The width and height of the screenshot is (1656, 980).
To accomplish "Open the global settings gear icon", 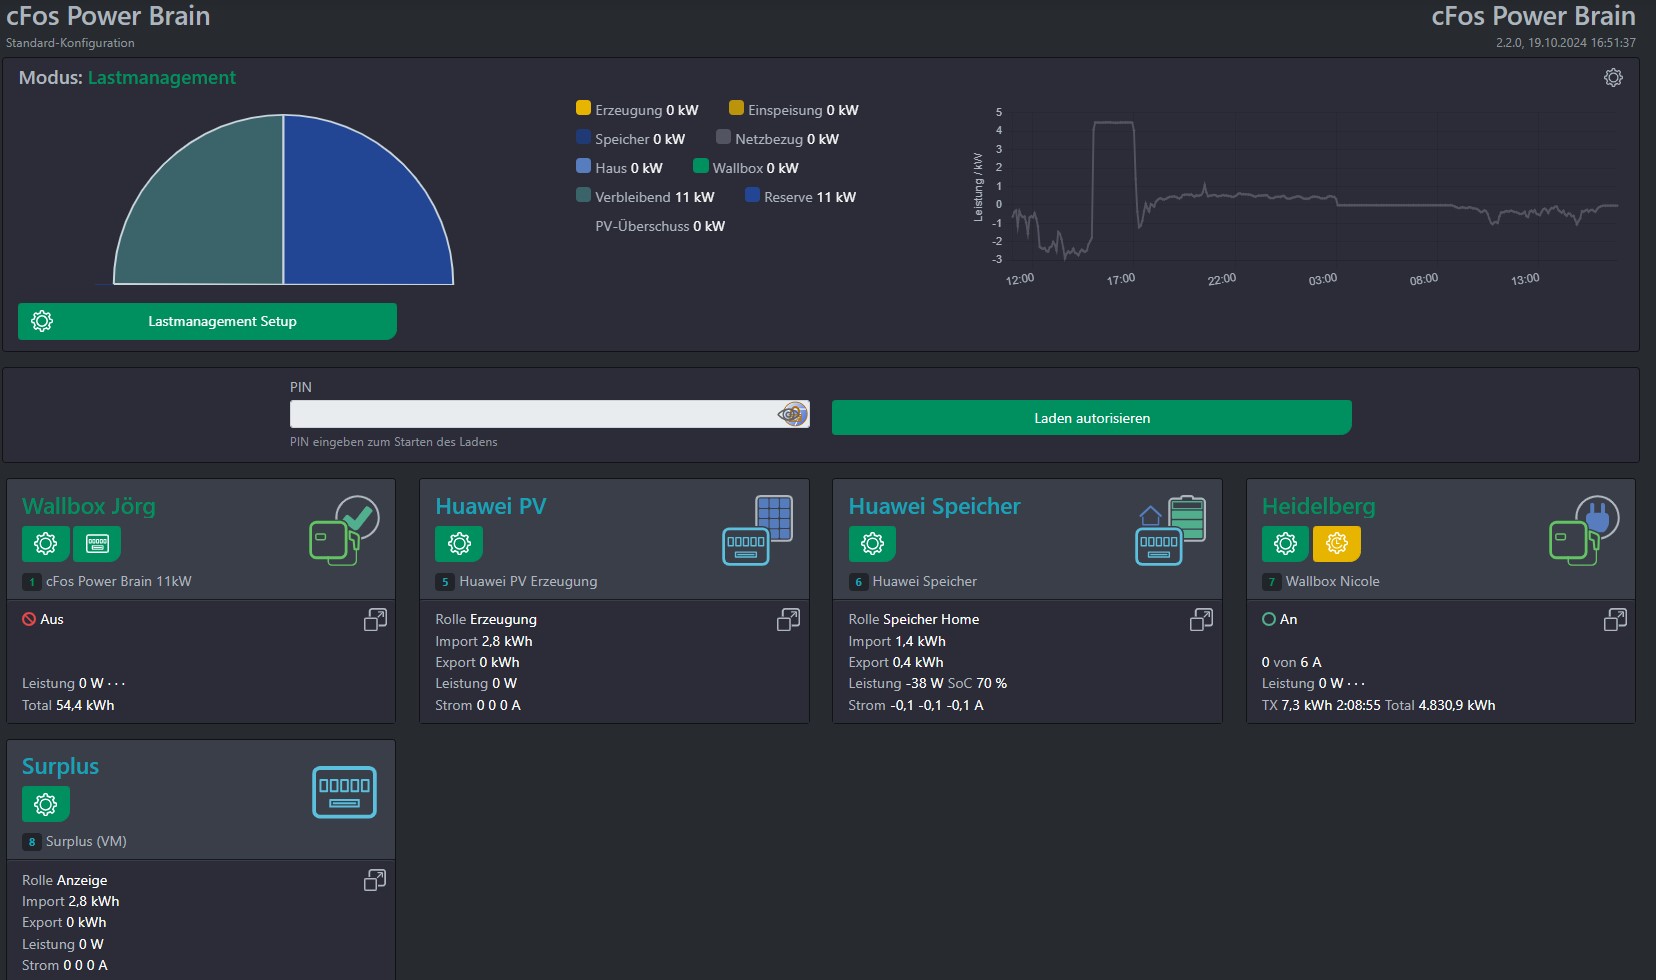I will [1613, 77].
